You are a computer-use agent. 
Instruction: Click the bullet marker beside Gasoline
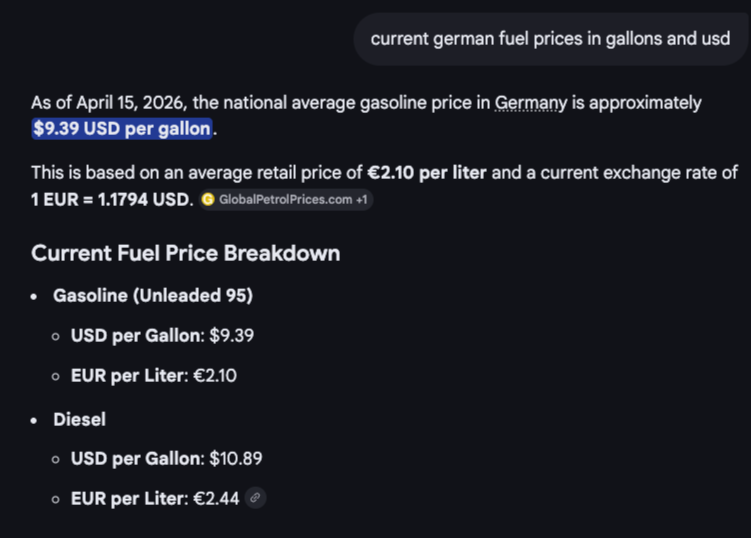point(34,297)
